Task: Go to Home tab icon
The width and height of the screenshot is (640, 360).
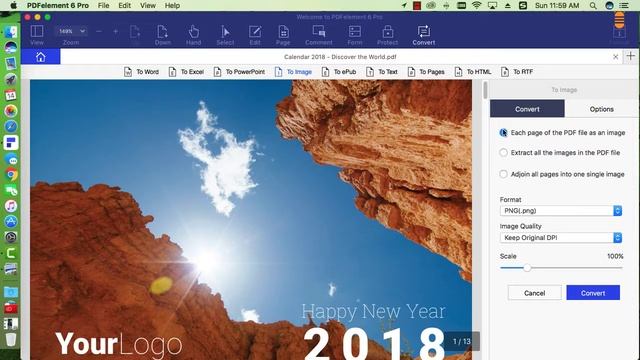Action: point(40,57)
